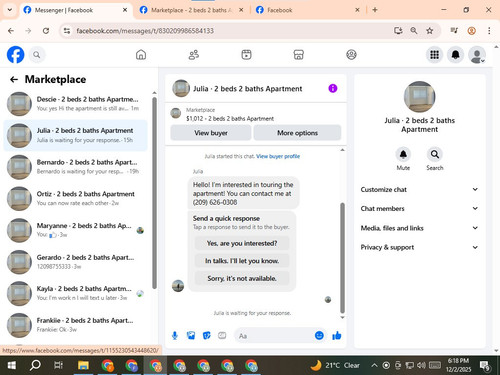Screen dimensions: 500x375
Task: Open the Bernardo conversation
Action: (75, 167)
